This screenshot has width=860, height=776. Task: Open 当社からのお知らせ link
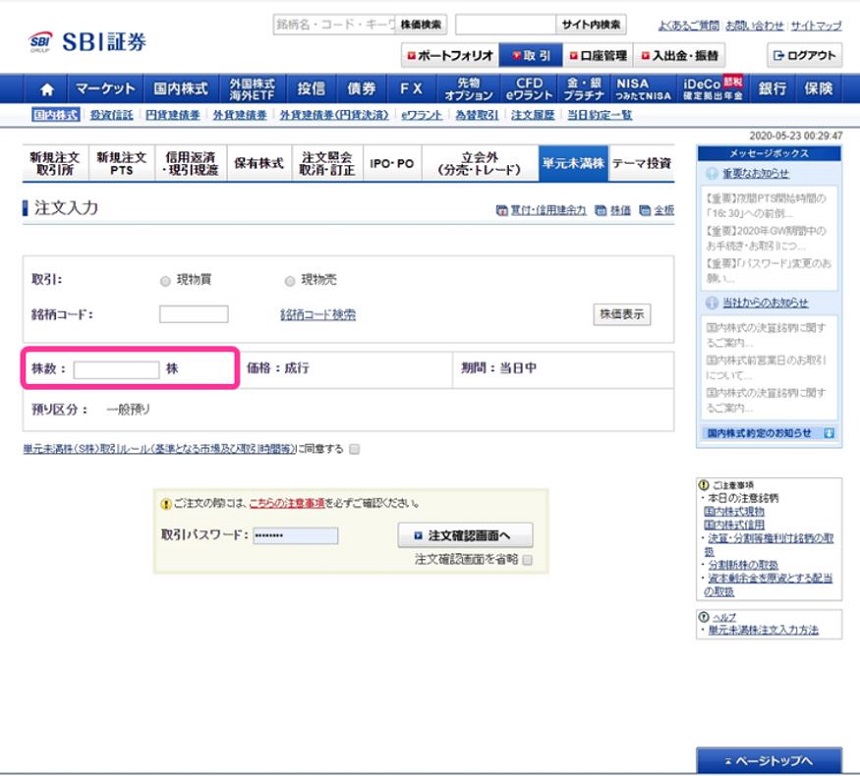point(765,303)
